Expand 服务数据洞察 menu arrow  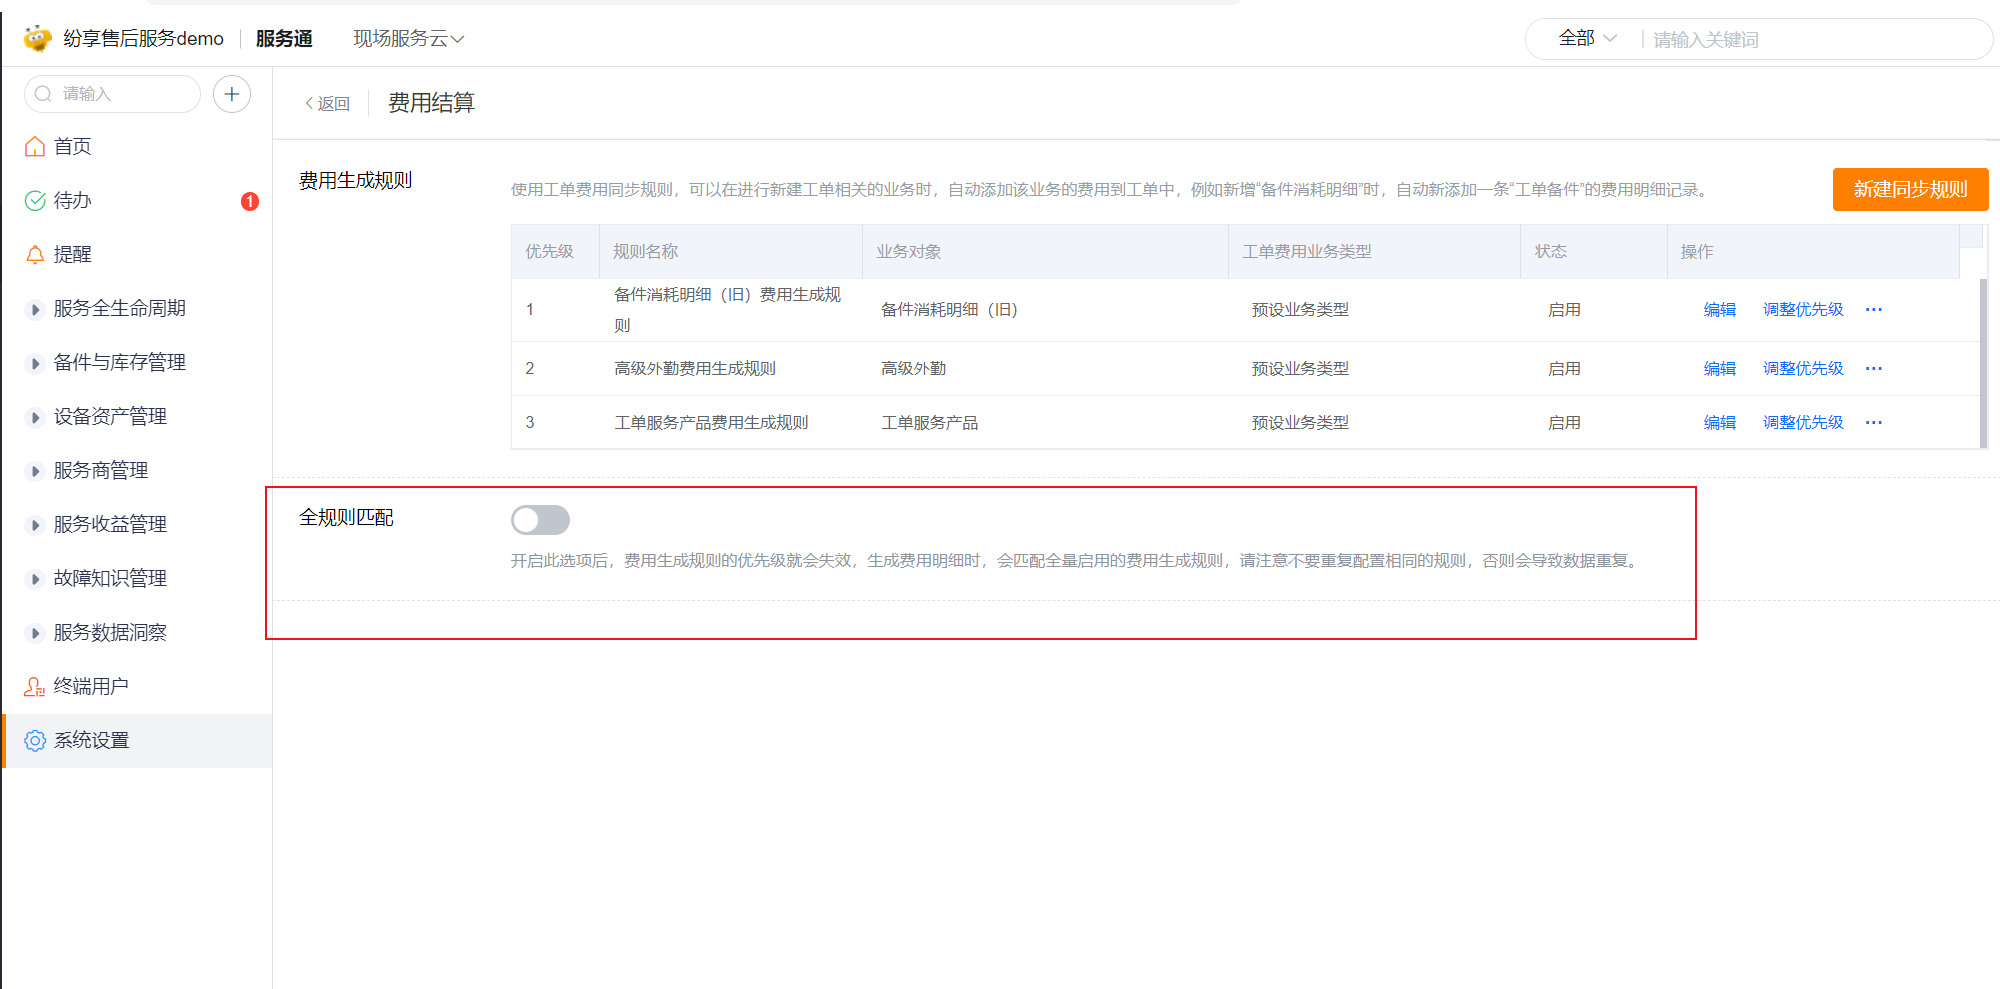pos(35,633)
